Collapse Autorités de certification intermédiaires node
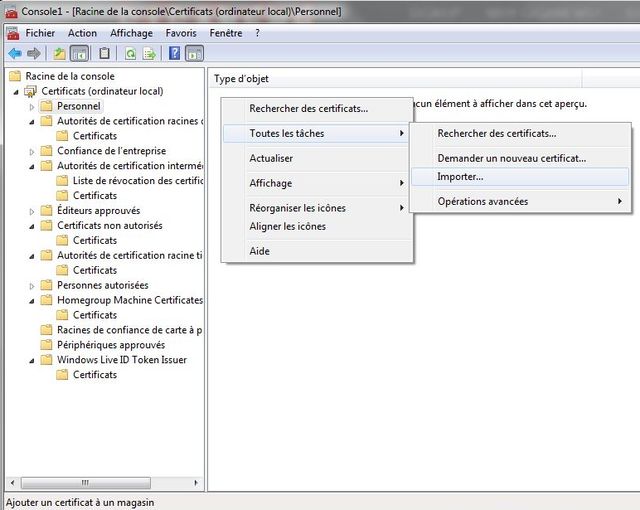 click(x=32, y=167)
